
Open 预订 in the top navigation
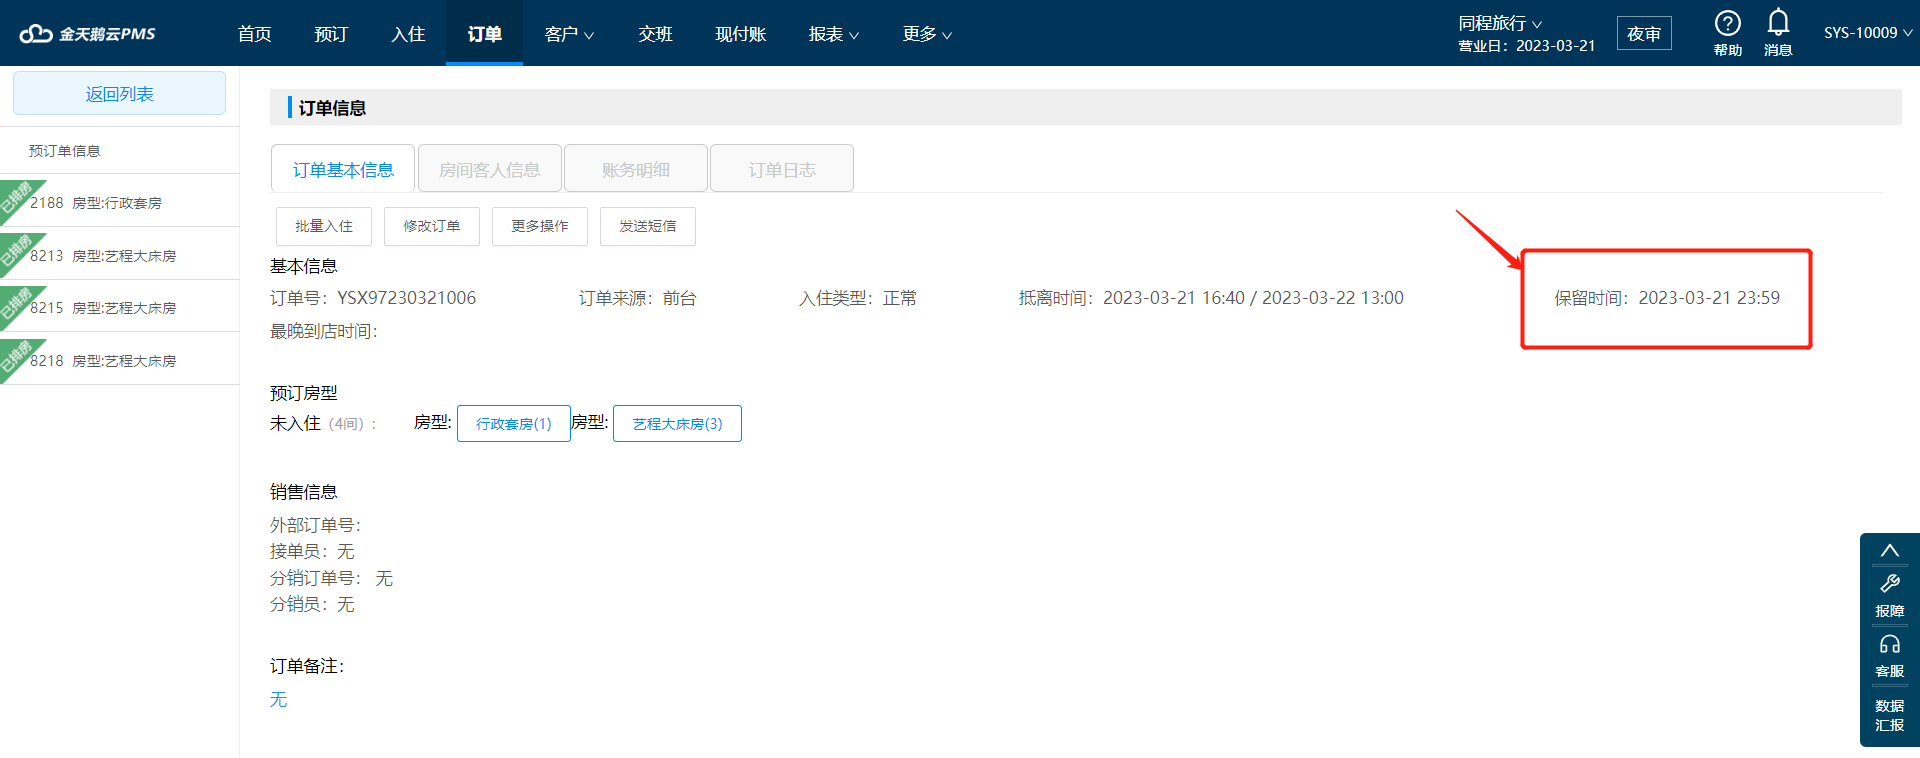coord(331,34)
